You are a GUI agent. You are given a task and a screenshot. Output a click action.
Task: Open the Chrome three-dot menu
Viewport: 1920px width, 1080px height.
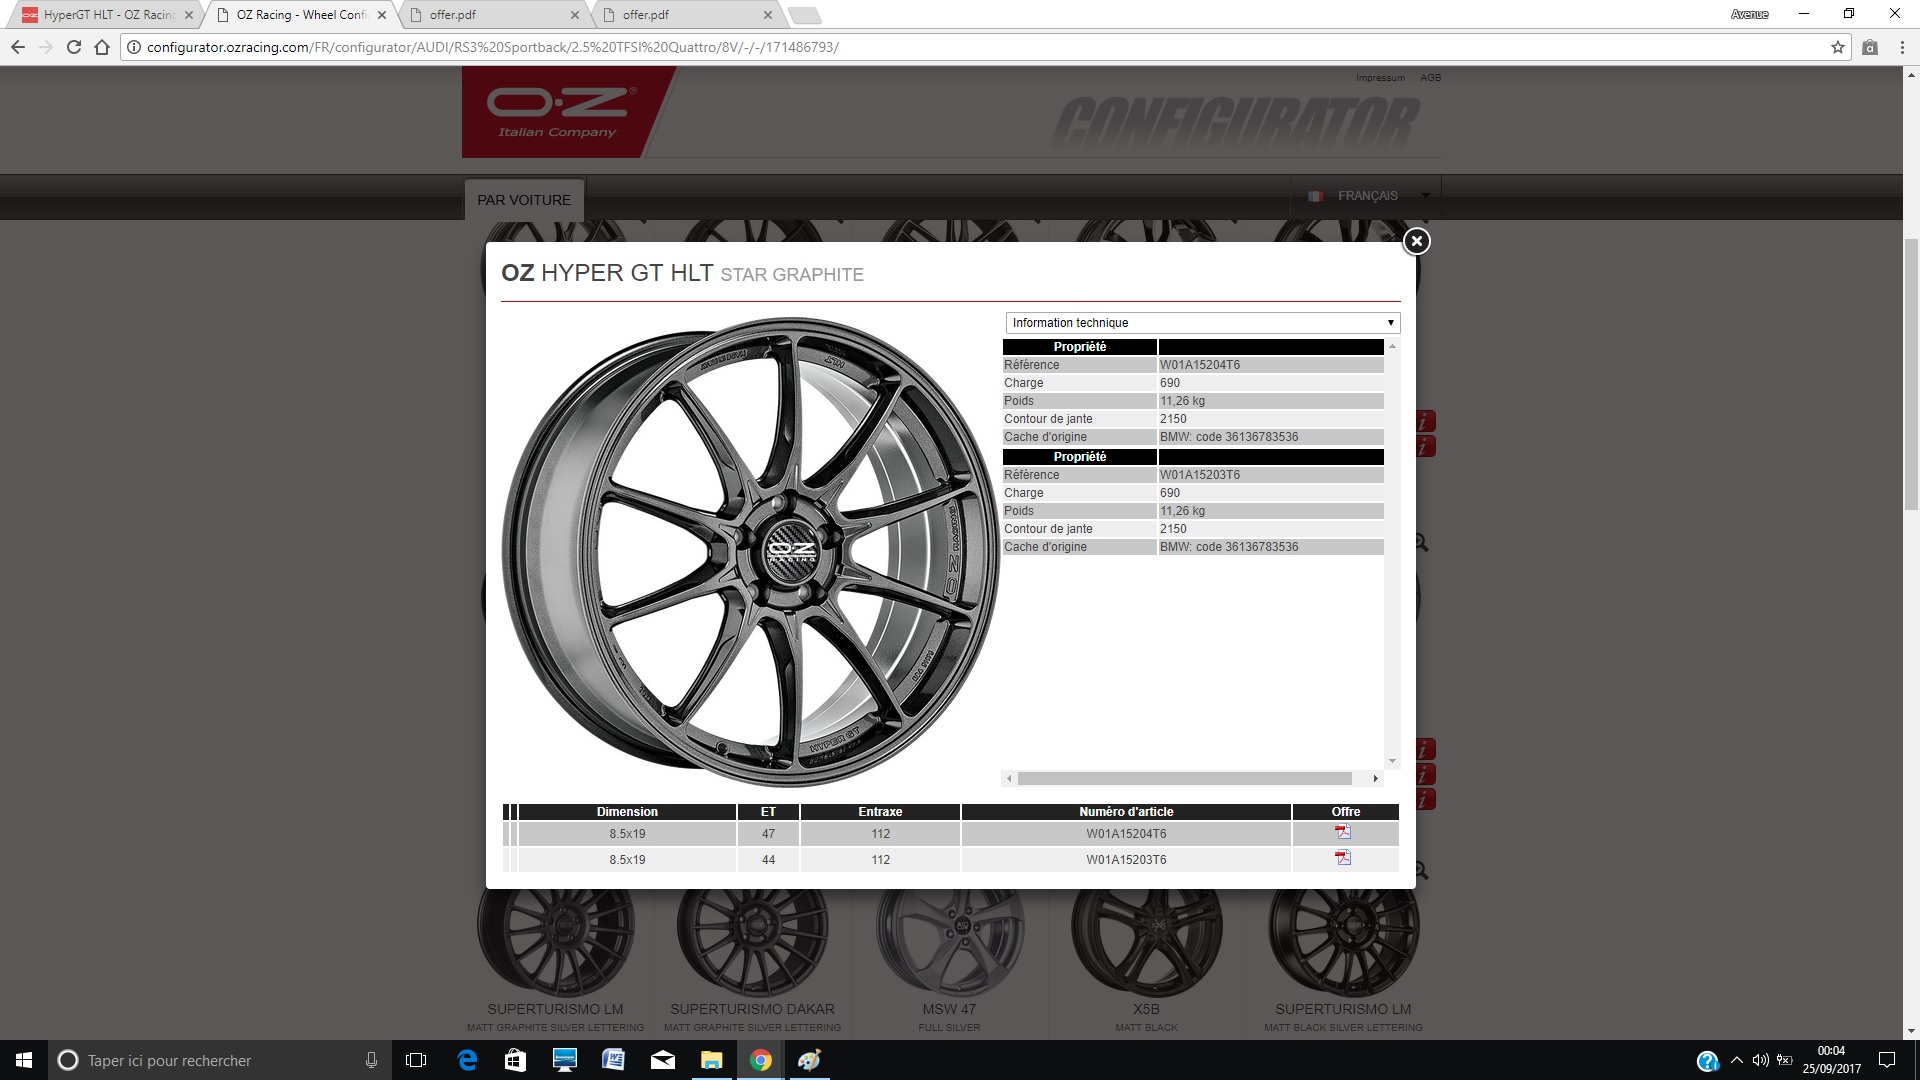[1902, 47]
